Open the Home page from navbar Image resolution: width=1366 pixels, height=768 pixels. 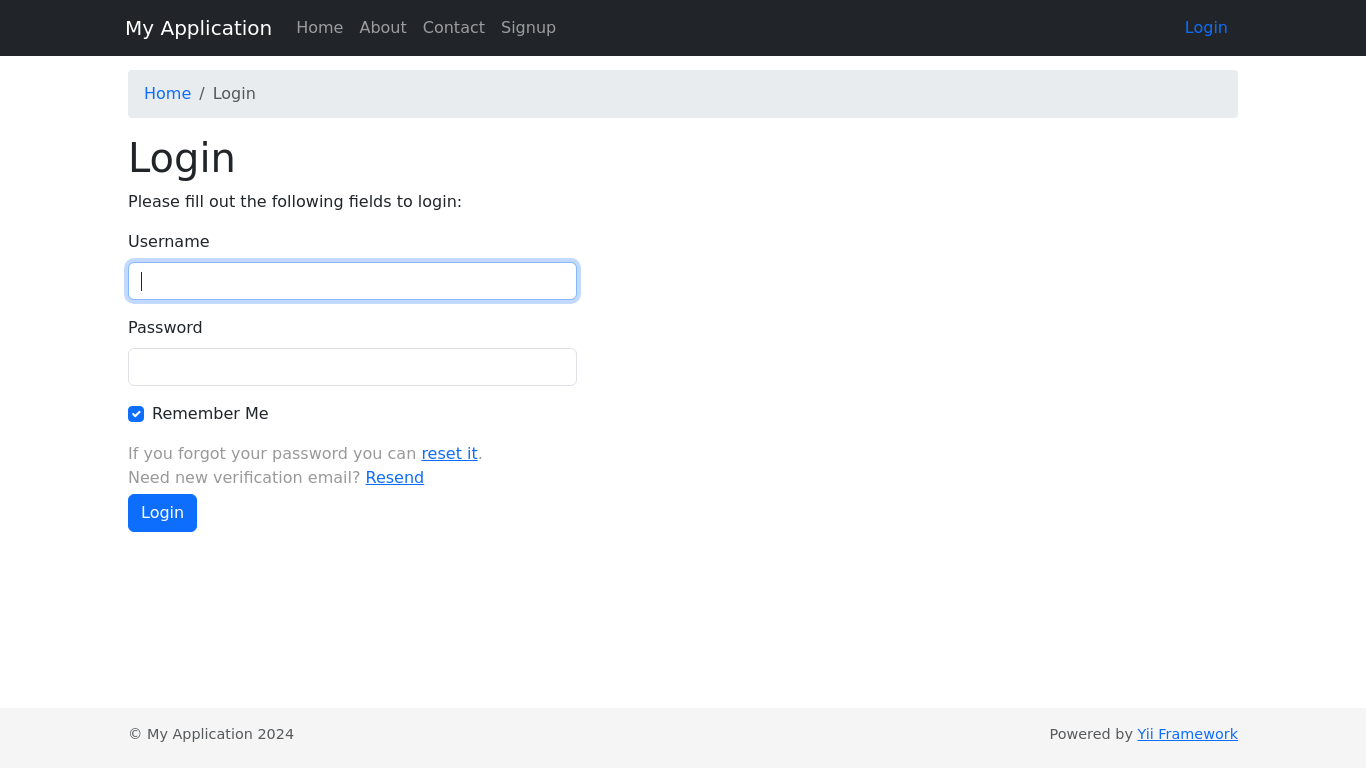[x=319, y=28]
